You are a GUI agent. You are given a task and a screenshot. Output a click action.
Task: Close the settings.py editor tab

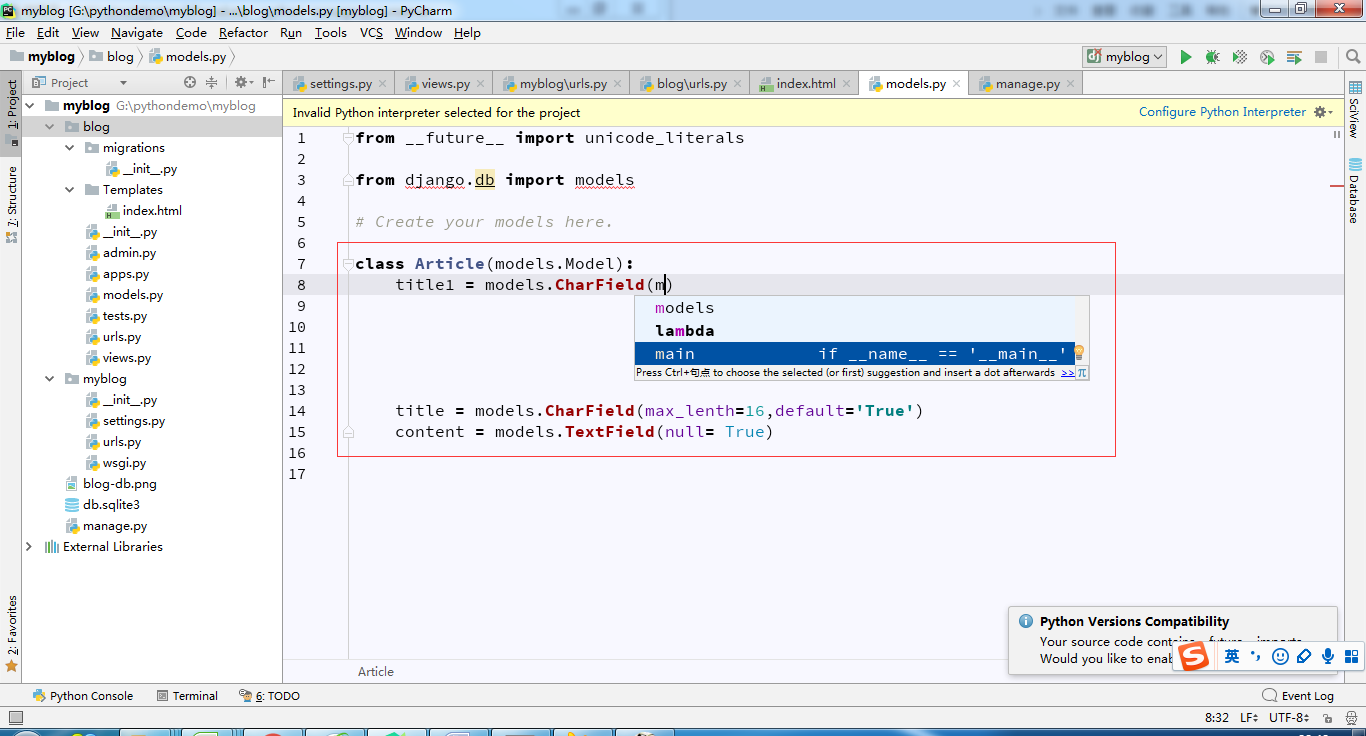[383, 84]
